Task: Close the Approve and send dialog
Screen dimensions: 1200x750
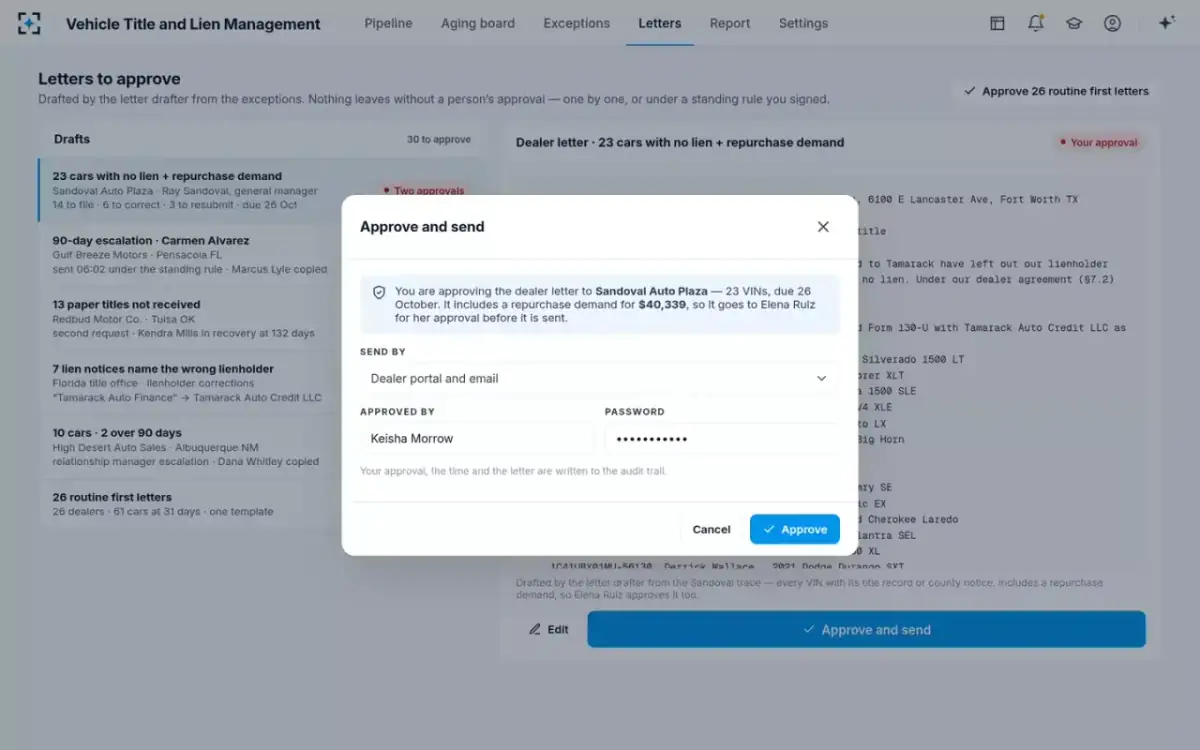Action: pyautogui.click(x=823, y=227)
